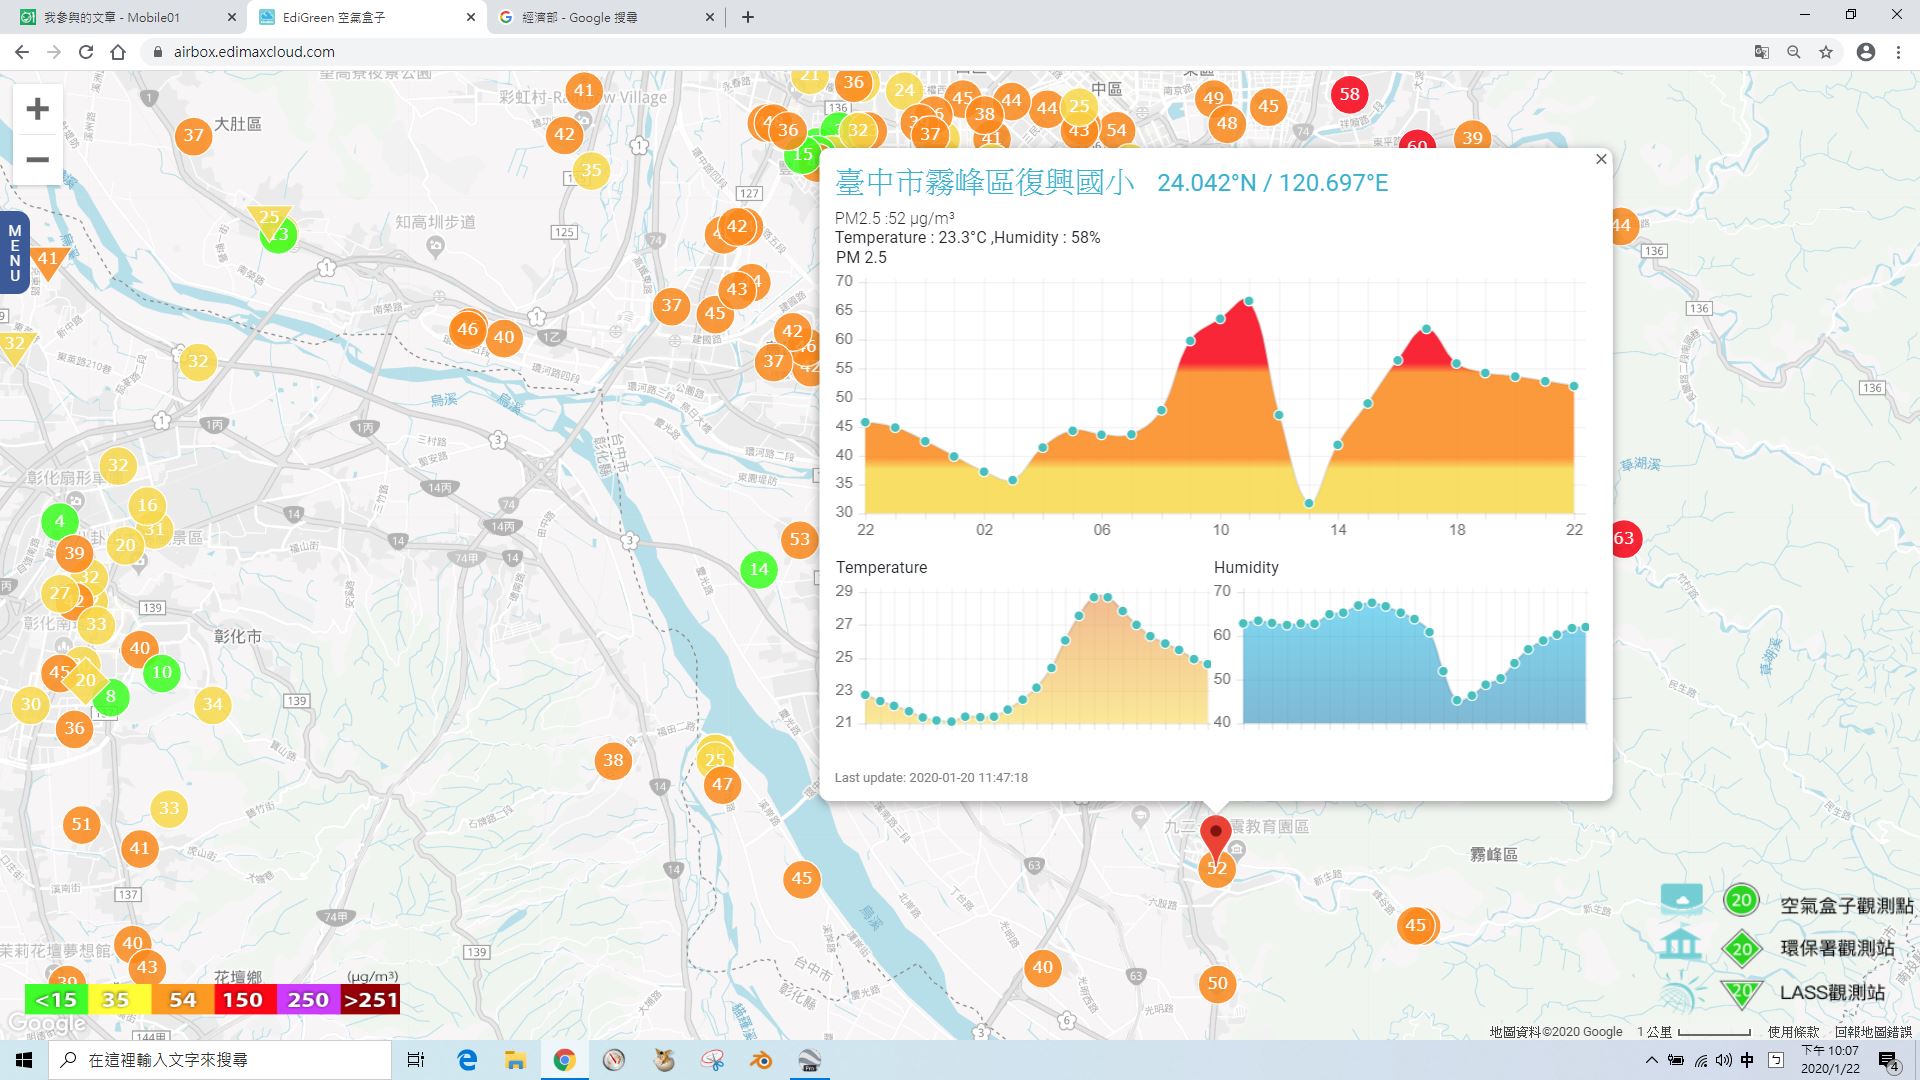Click the yellow LASS triangle marker 25

[x=269, y=219]
